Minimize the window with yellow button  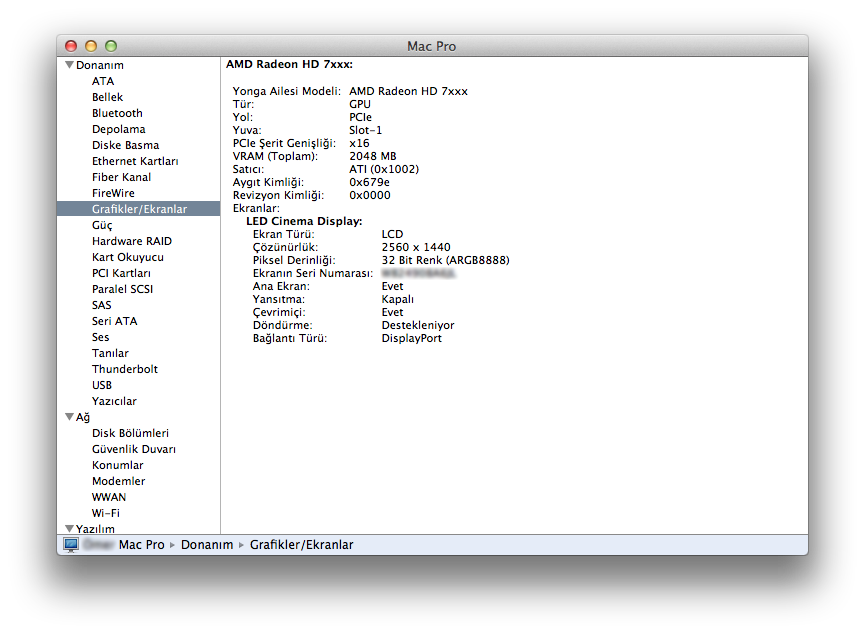91,46
